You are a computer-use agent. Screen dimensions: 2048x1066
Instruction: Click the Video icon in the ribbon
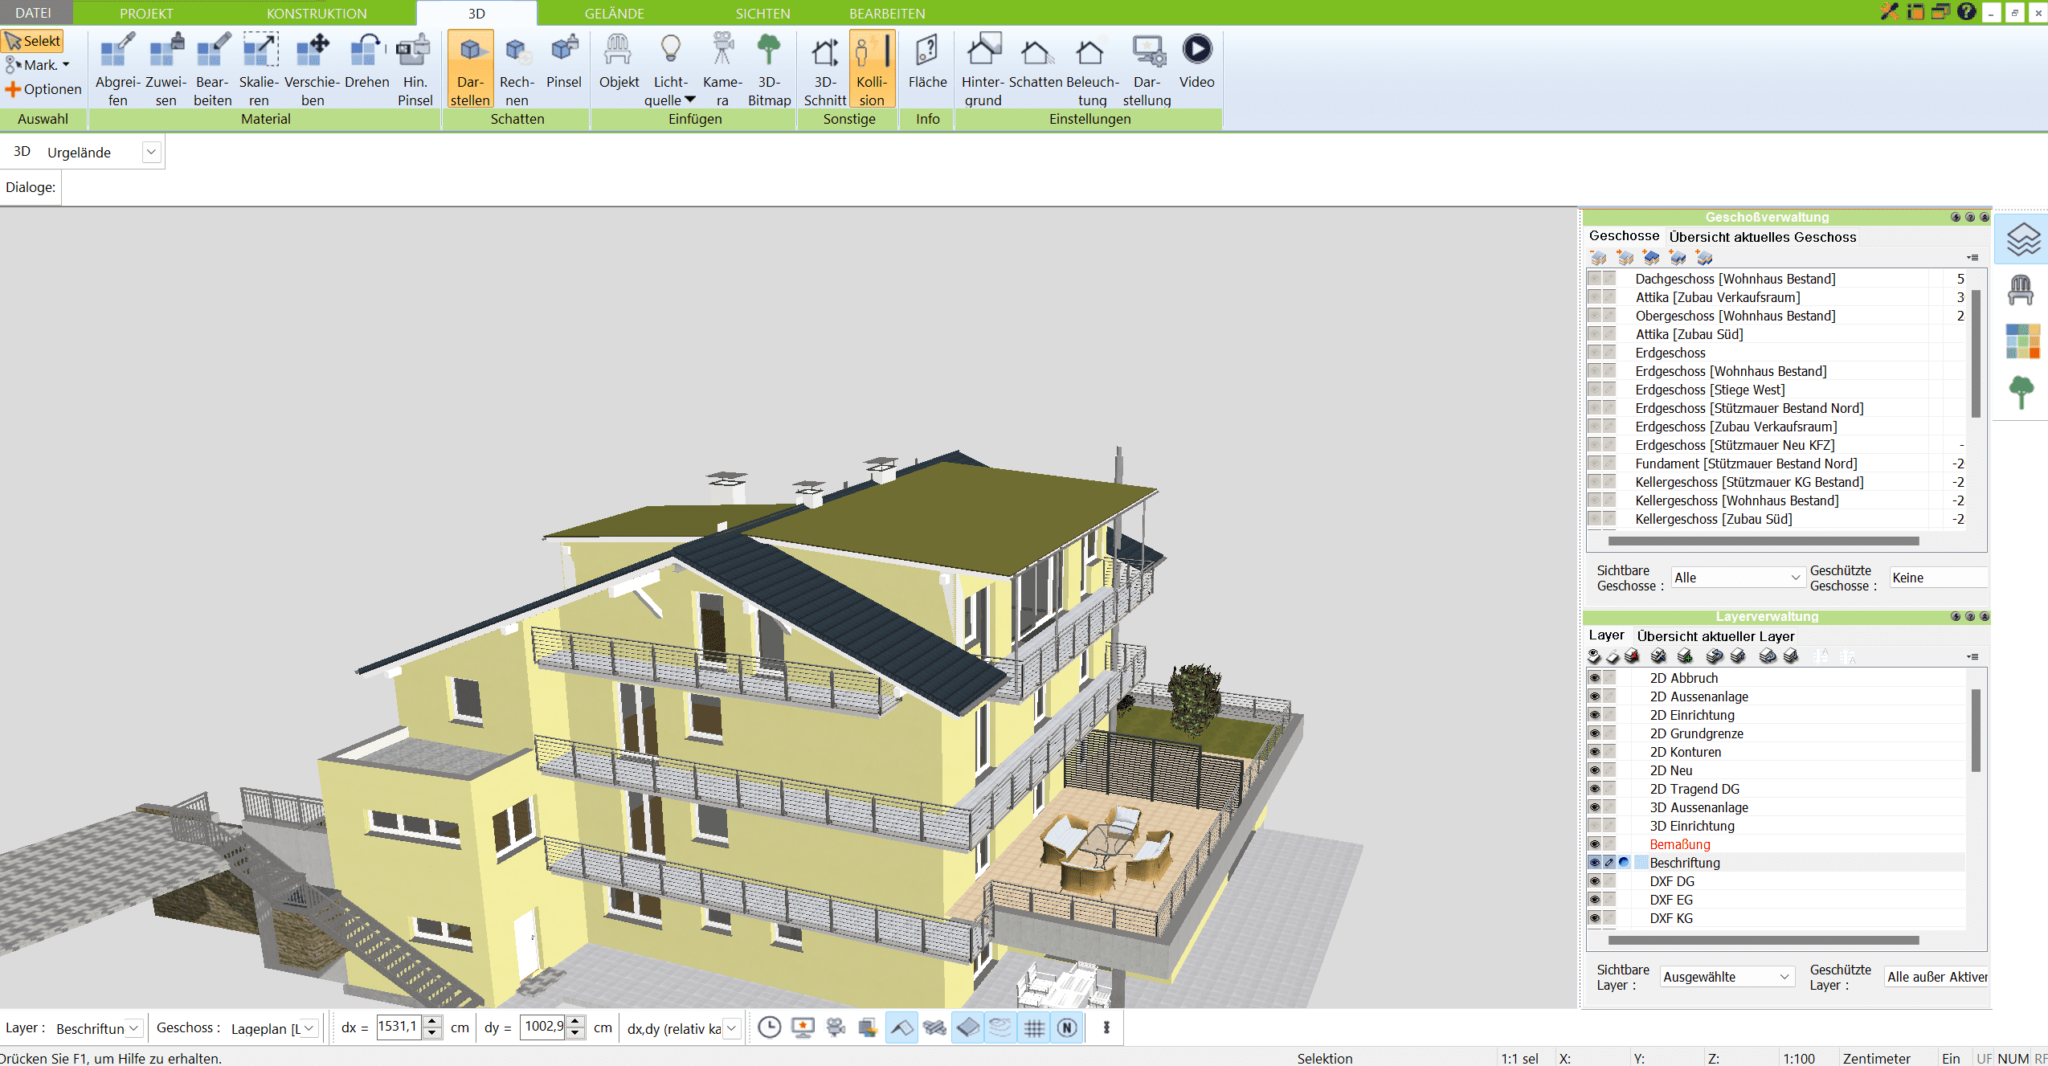point(1196,68)
